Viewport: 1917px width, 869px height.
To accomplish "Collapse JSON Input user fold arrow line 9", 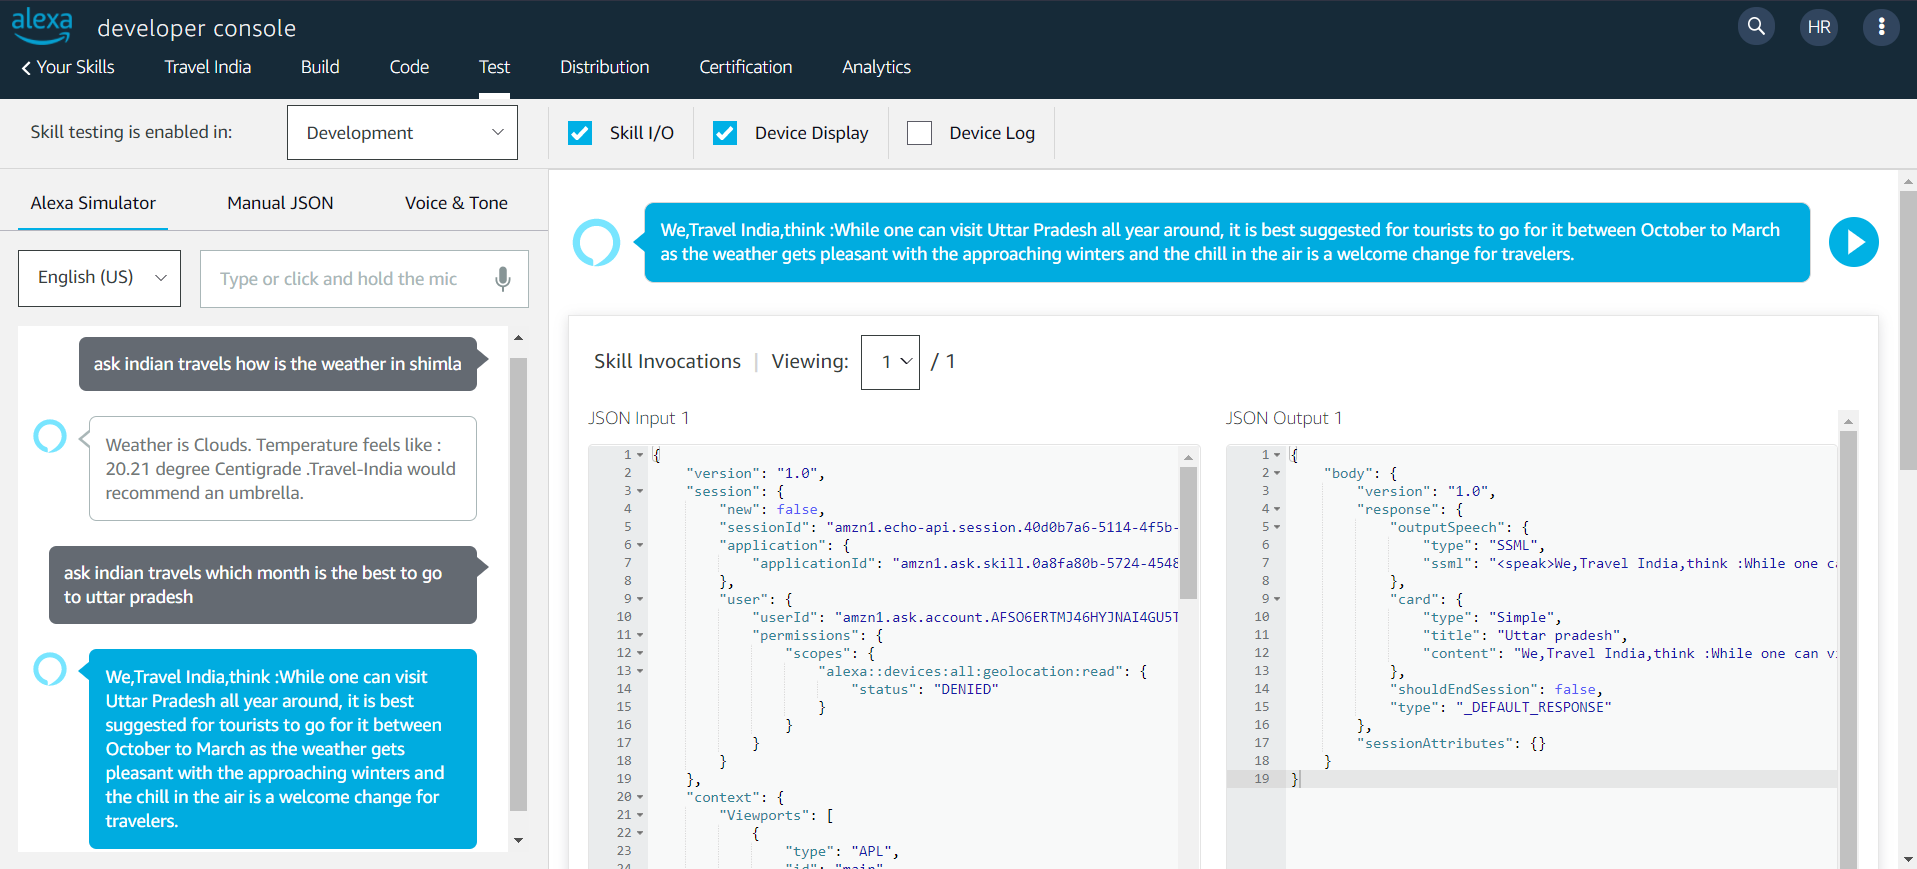I will 640,599.
